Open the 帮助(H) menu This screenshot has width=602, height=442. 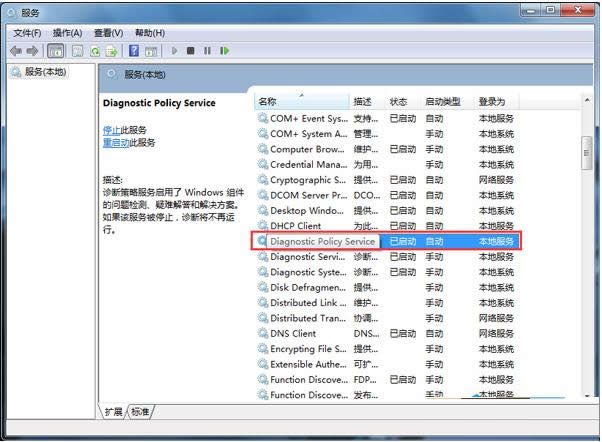150,33
